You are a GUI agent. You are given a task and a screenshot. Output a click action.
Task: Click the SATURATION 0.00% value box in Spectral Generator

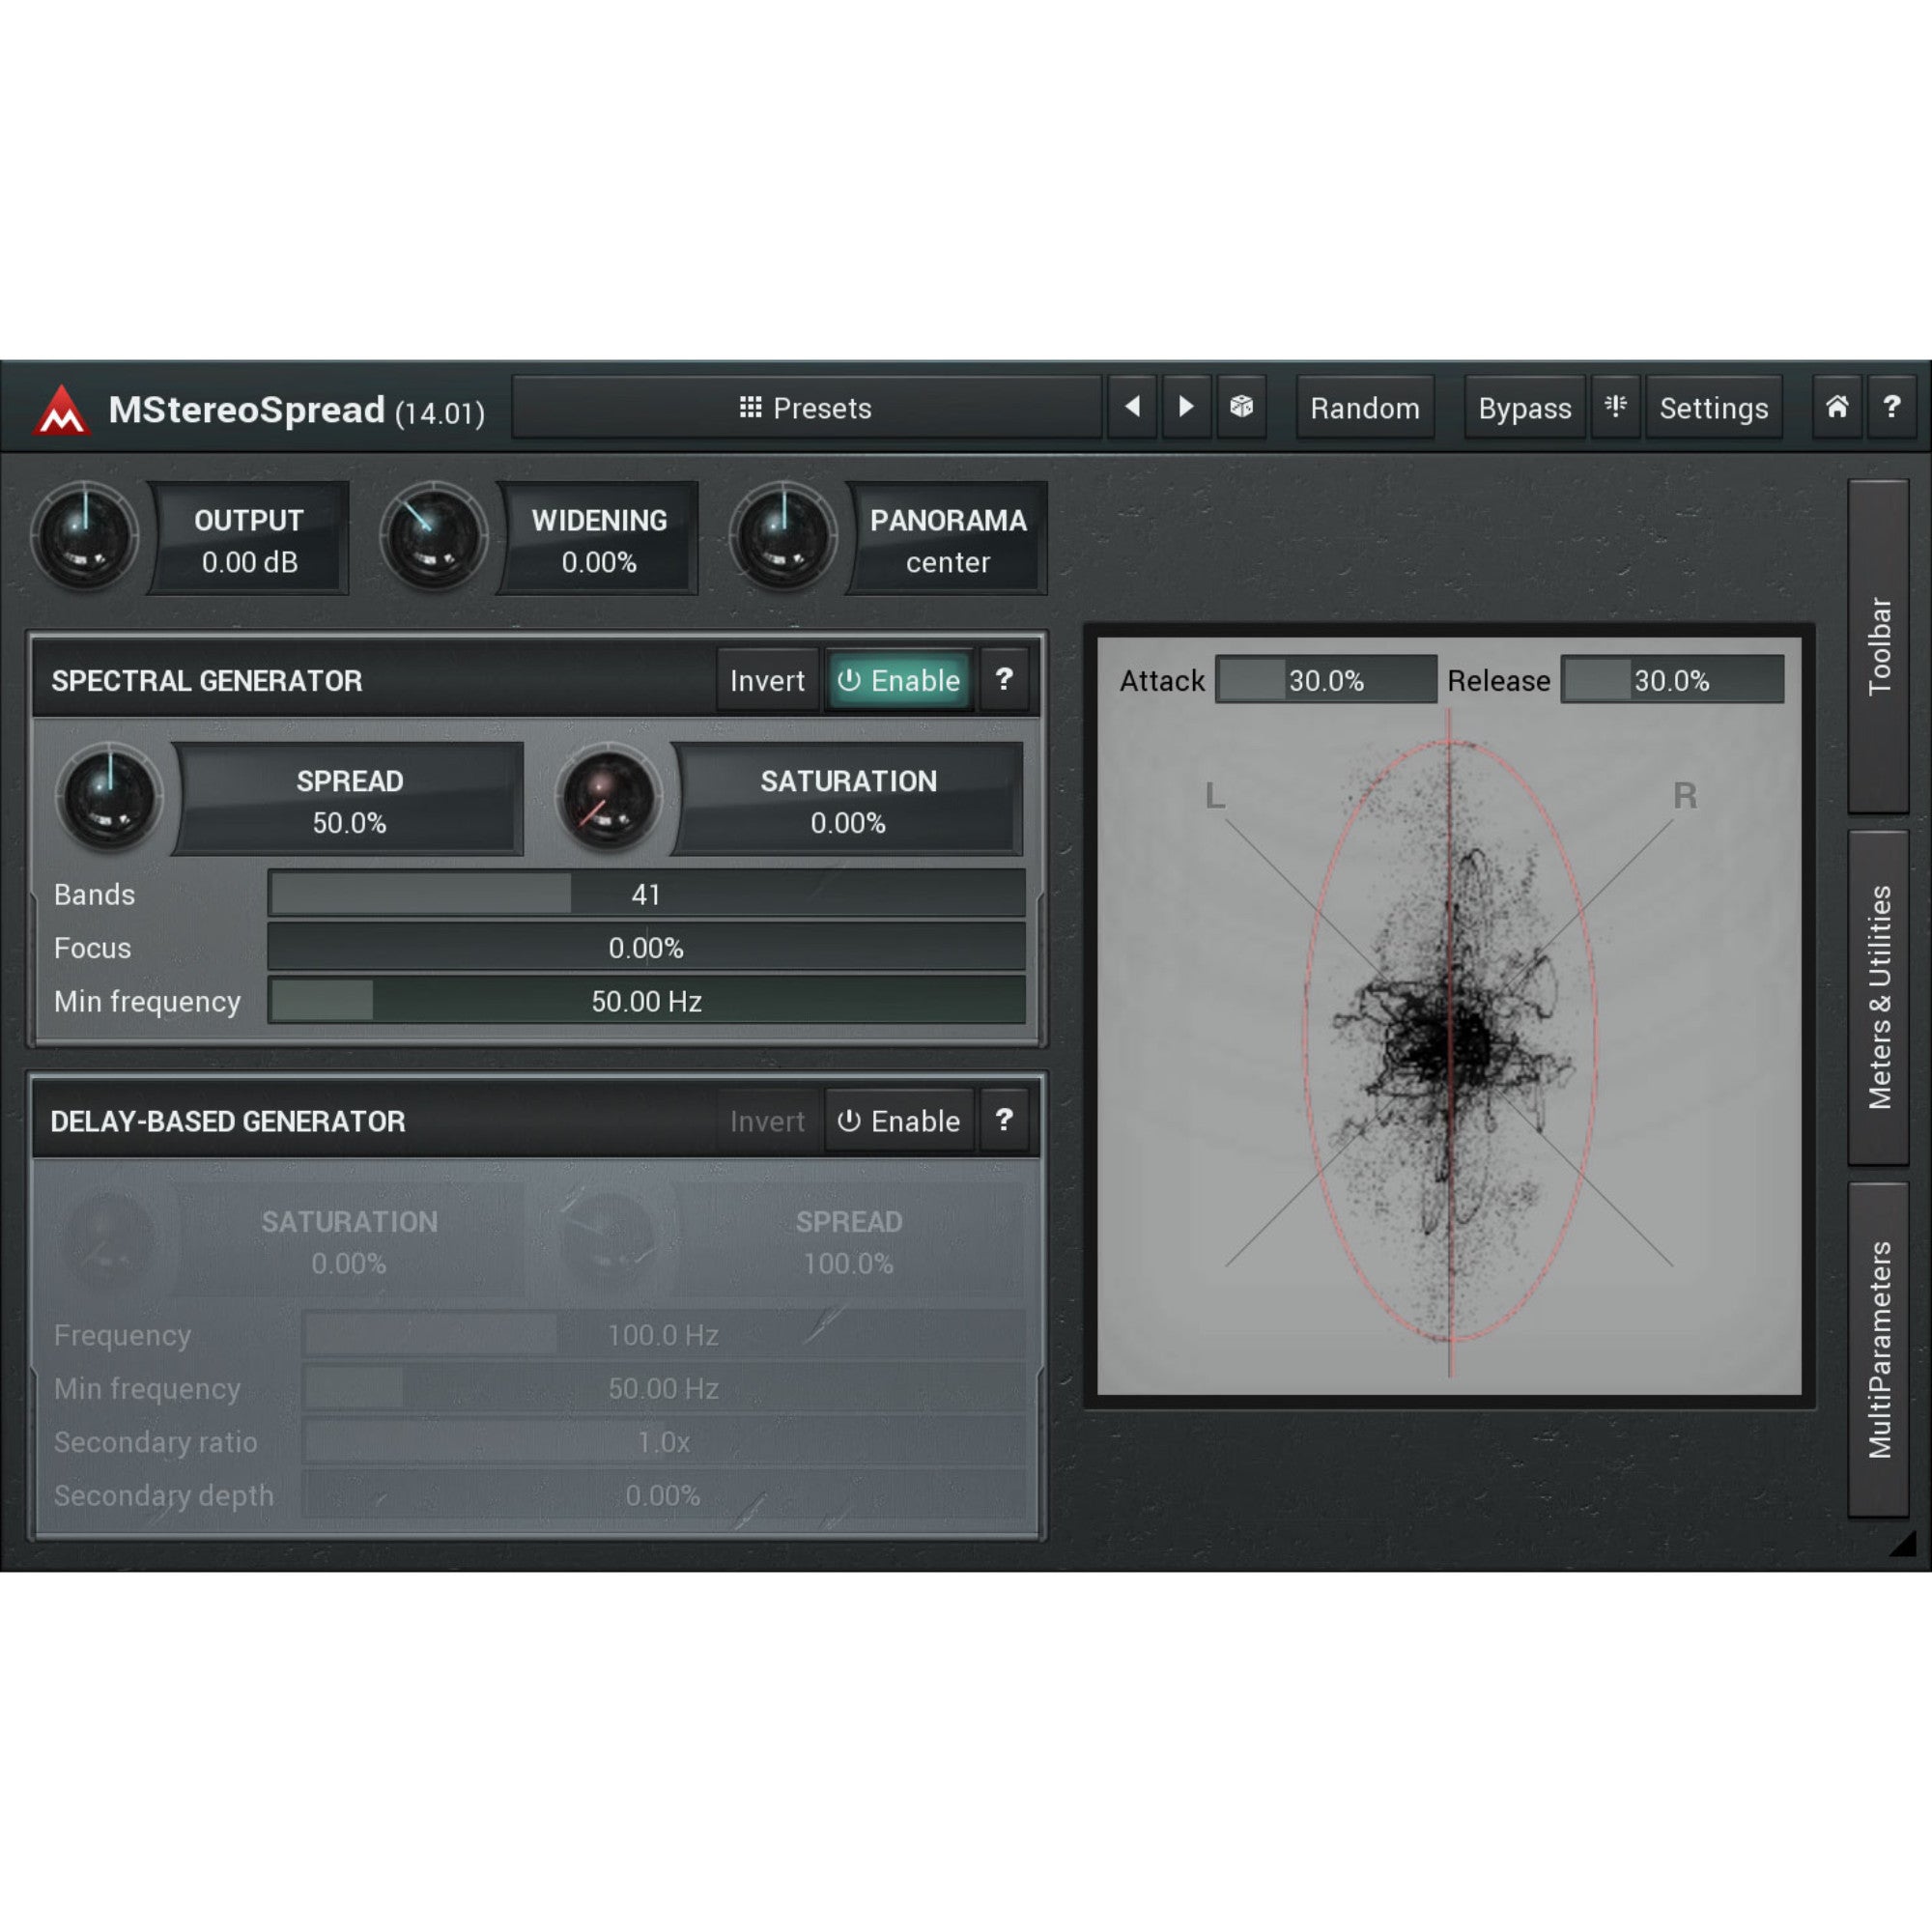[x=848, y=800]
